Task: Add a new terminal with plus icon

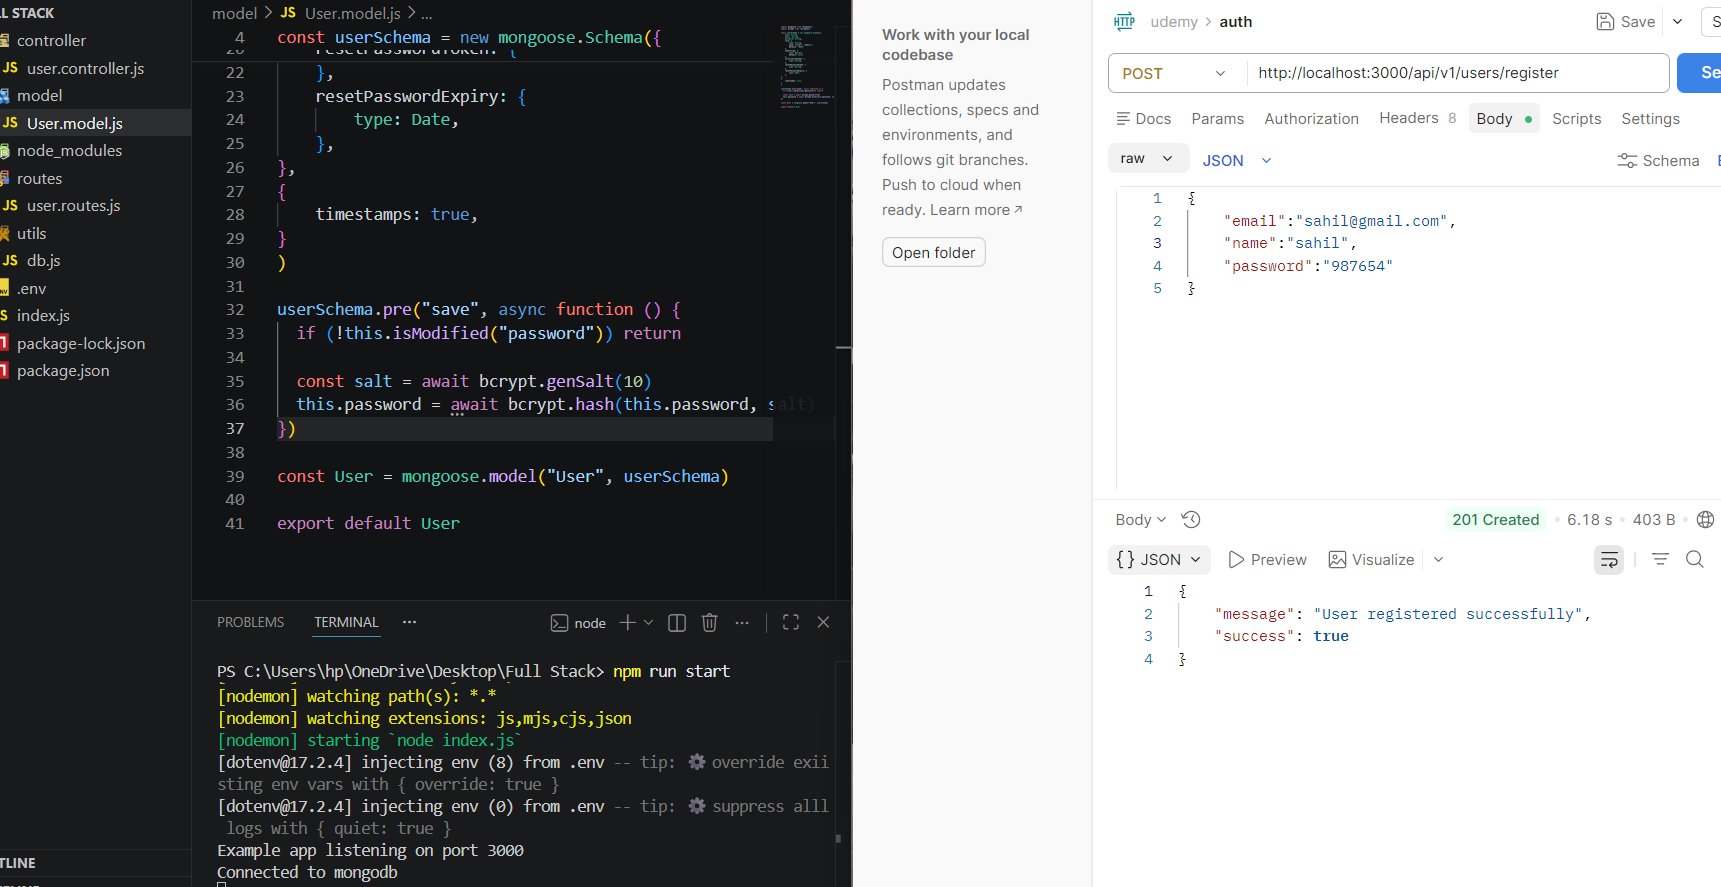Action: 627,623
